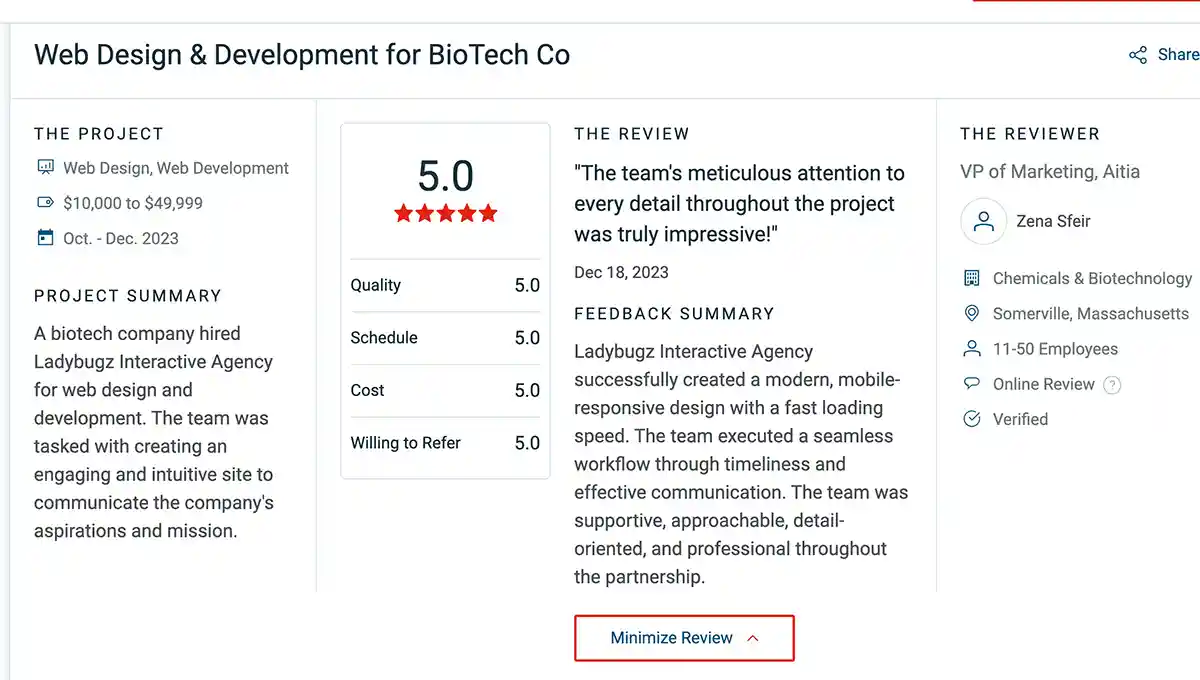The image size is (1200, 680).
Task: Click the Share icon
Action: pos(1139,55)
